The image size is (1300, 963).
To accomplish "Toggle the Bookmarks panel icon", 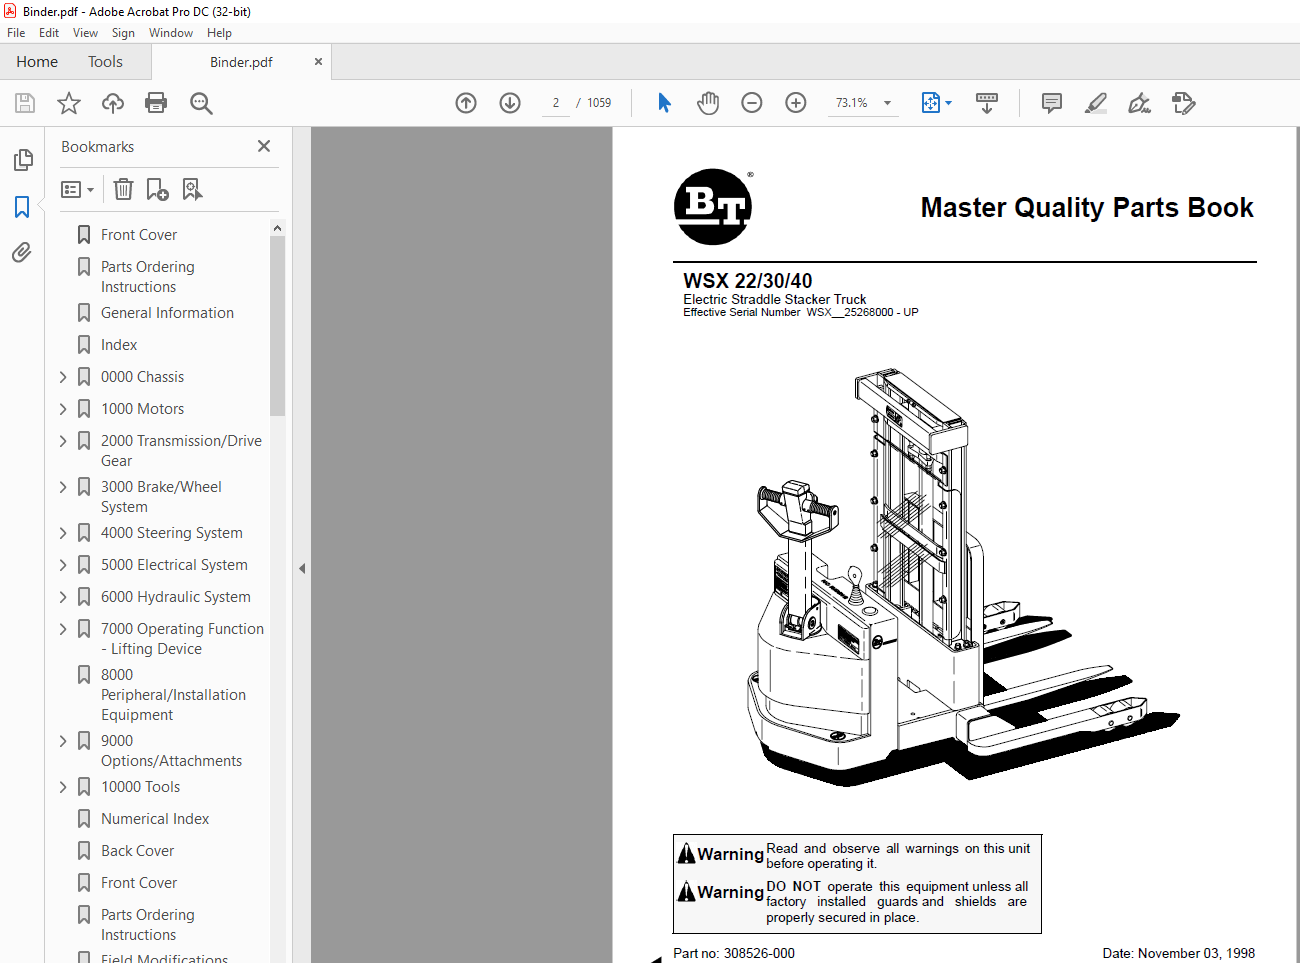I will [x=22, y=207].
